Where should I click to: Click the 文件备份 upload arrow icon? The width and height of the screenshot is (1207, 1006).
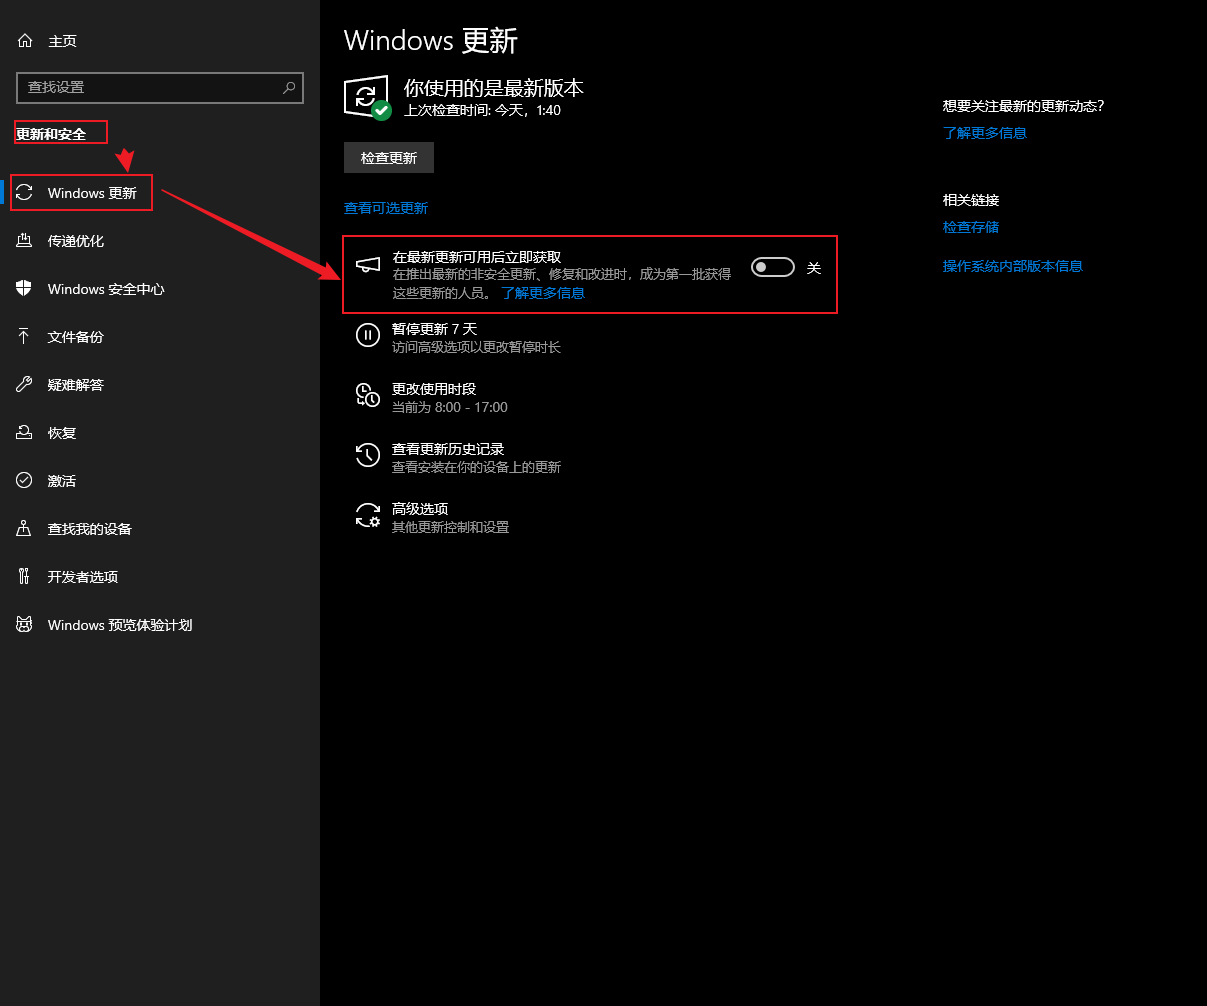(x=25, y=337)
